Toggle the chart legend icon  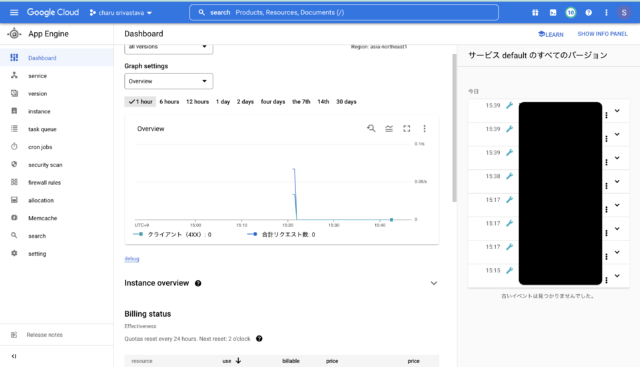[x=389, y=129]
